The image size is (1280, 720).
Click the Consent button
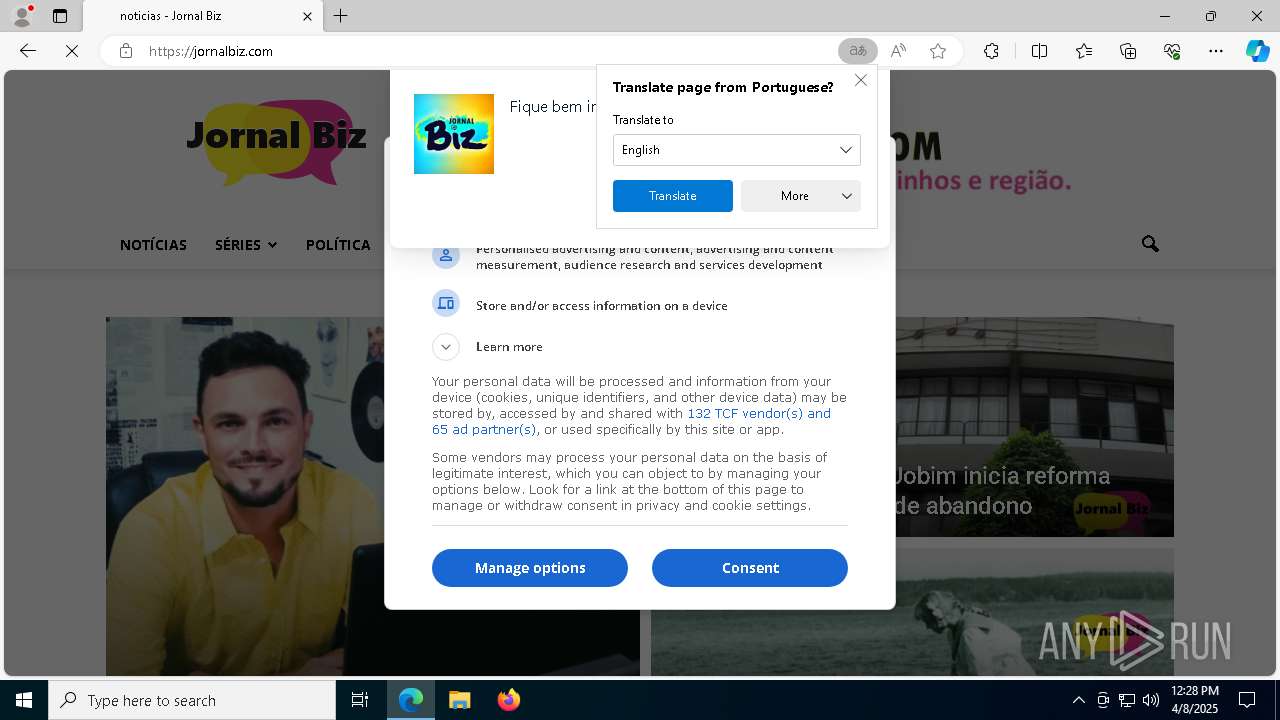coord(750,568)
